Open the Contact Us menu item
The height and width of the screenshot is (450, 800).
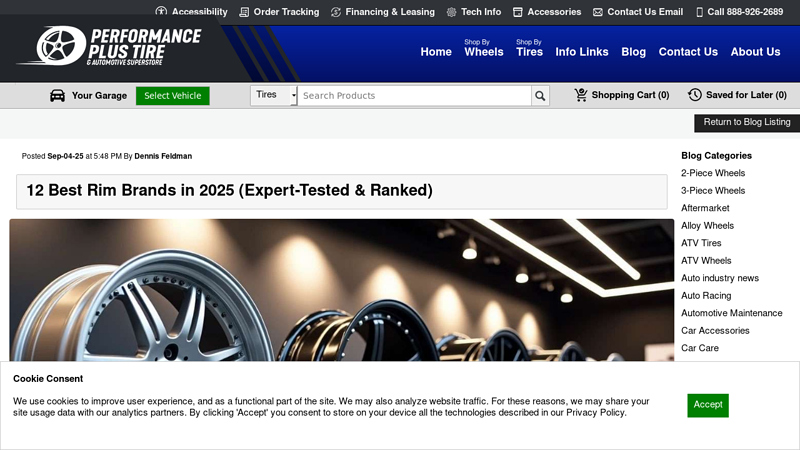click(688, 52)
